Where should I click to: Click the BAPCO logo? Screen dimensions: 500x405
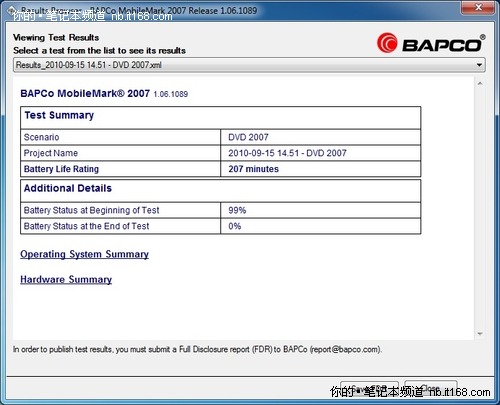(431, 43)
